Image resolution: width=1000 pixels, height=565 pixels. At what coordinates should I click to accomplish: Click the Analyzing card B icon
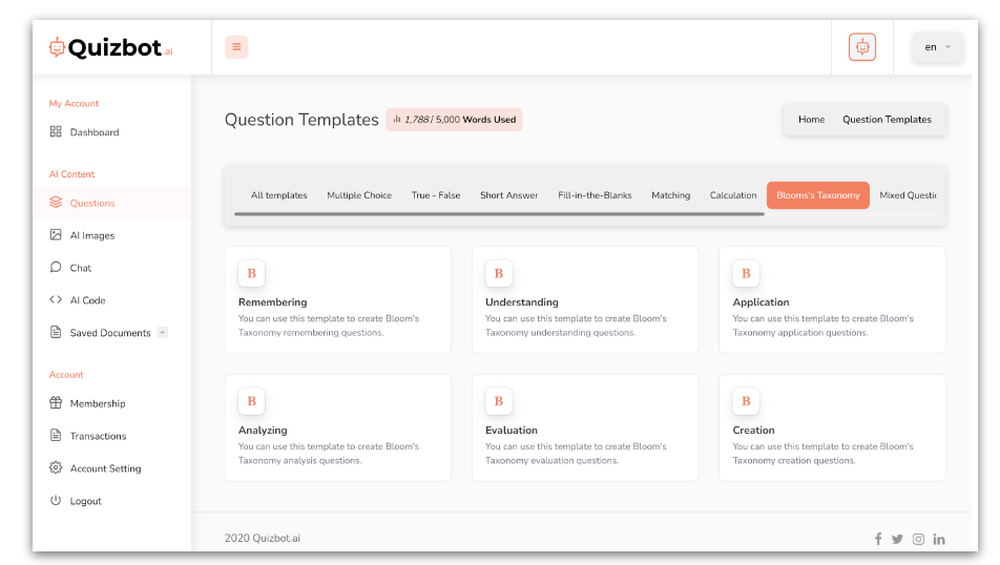coord(251,401)
